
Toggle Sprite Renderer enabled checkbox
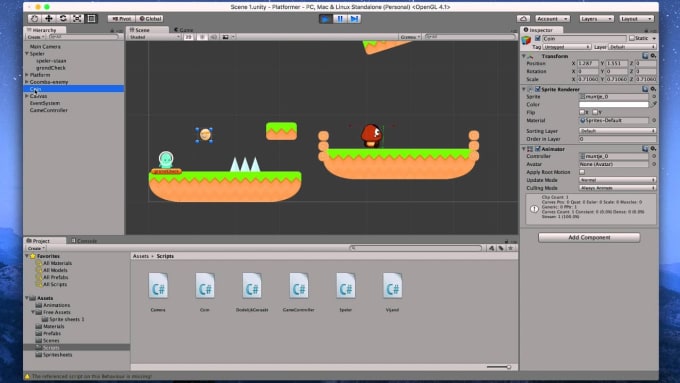coord(538,89)
